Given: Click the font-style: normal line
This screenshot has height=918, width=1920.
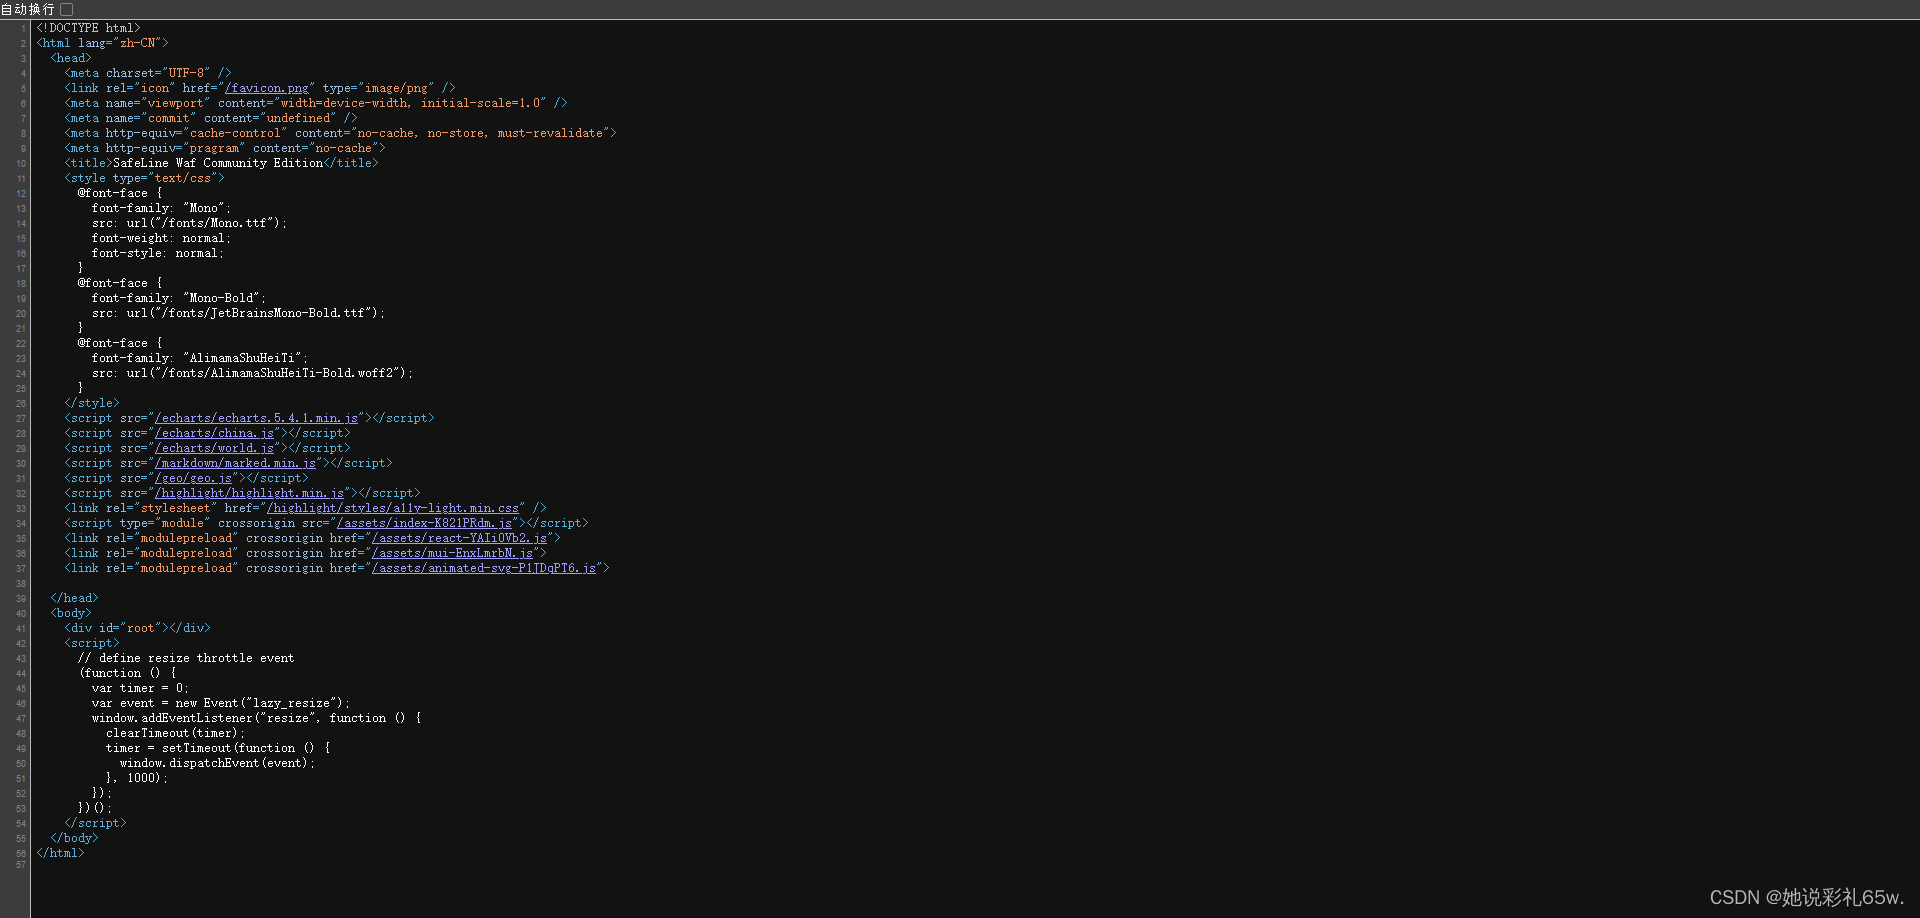Looking at the screenshot, I should coord(158,253).
